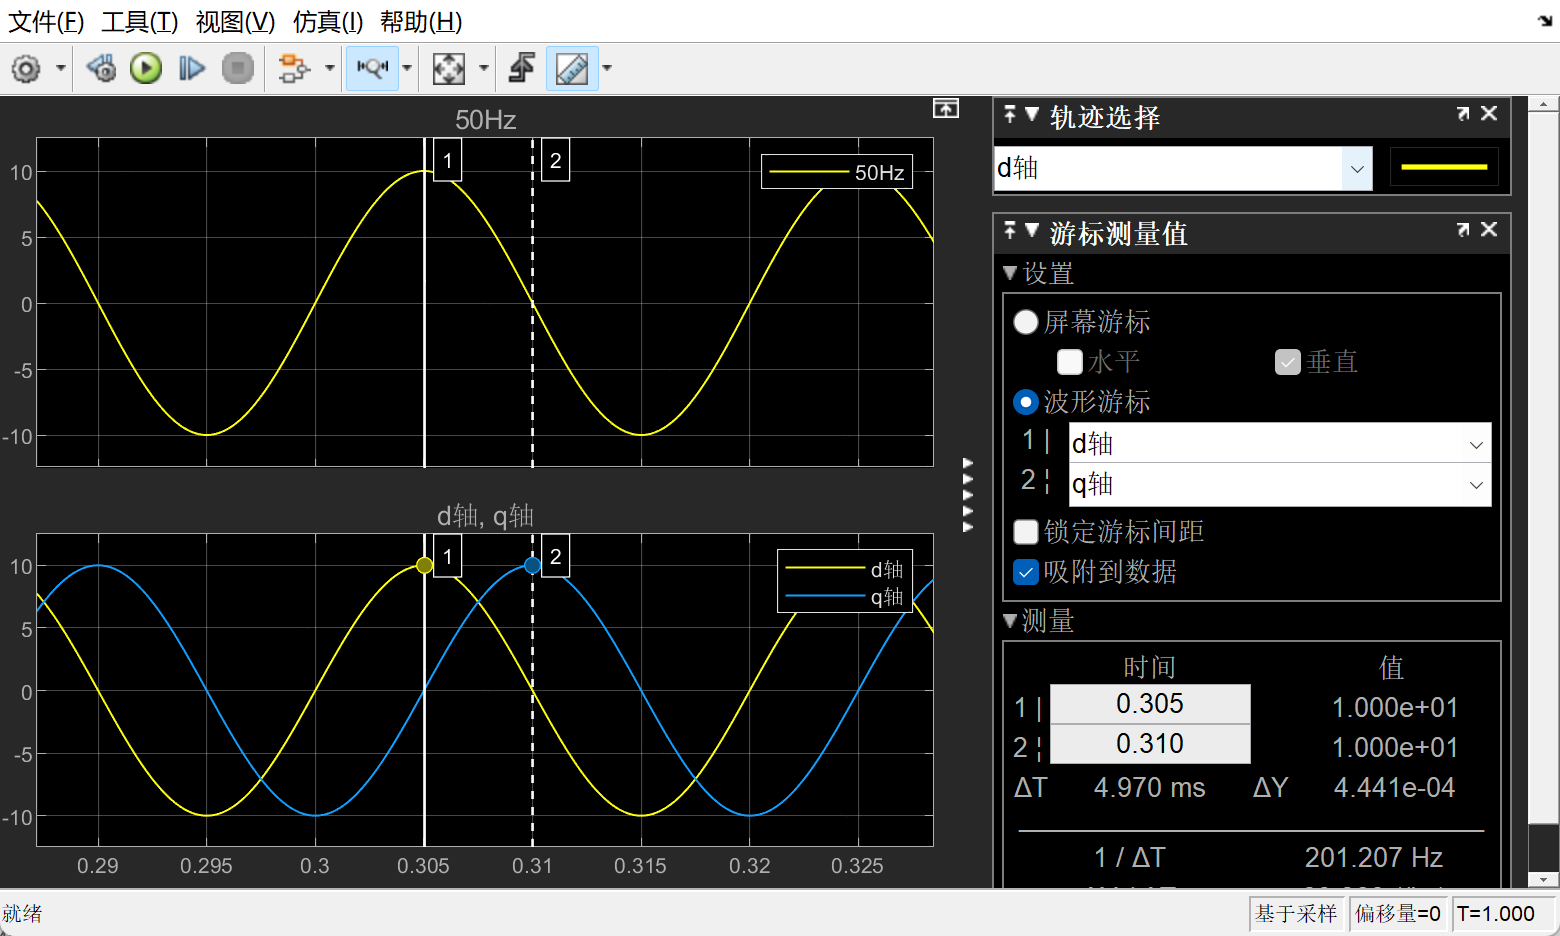1560x936 pixels.
Task: Click the yellow cursor marker on the d轴 curve
Action: click(x=425, y=566)
